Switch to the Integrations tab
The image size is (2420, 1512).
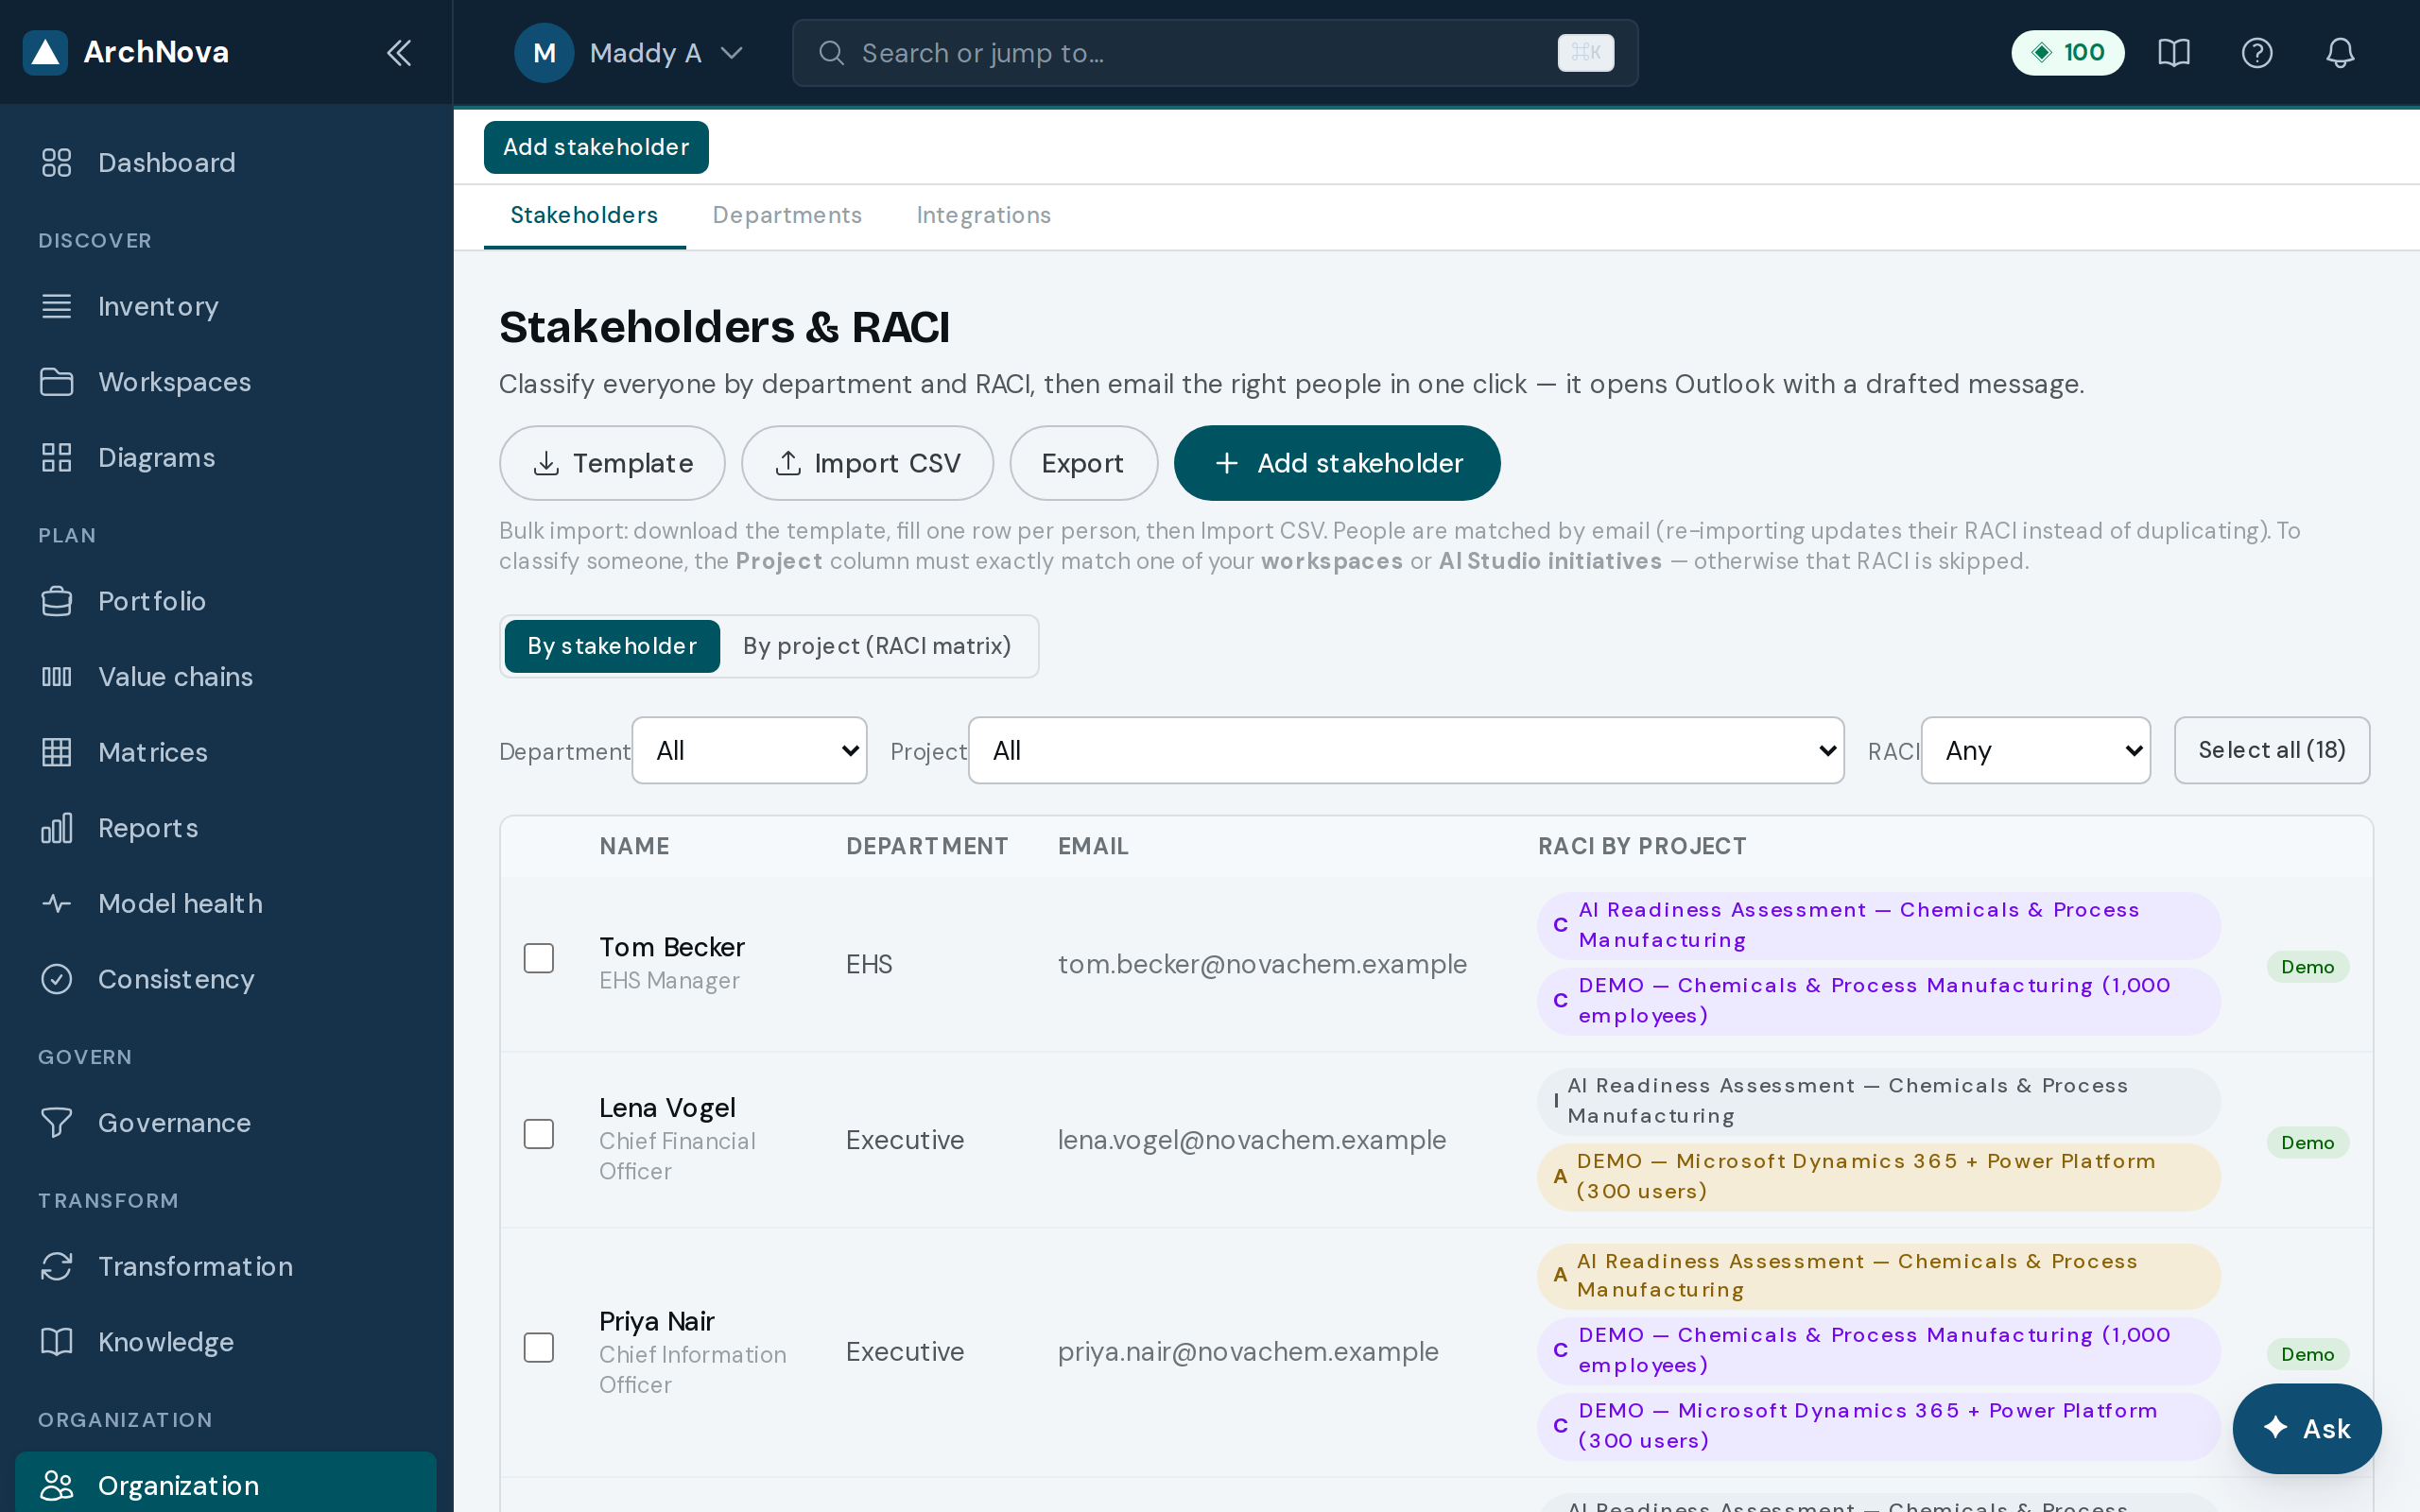pos(983,215)
